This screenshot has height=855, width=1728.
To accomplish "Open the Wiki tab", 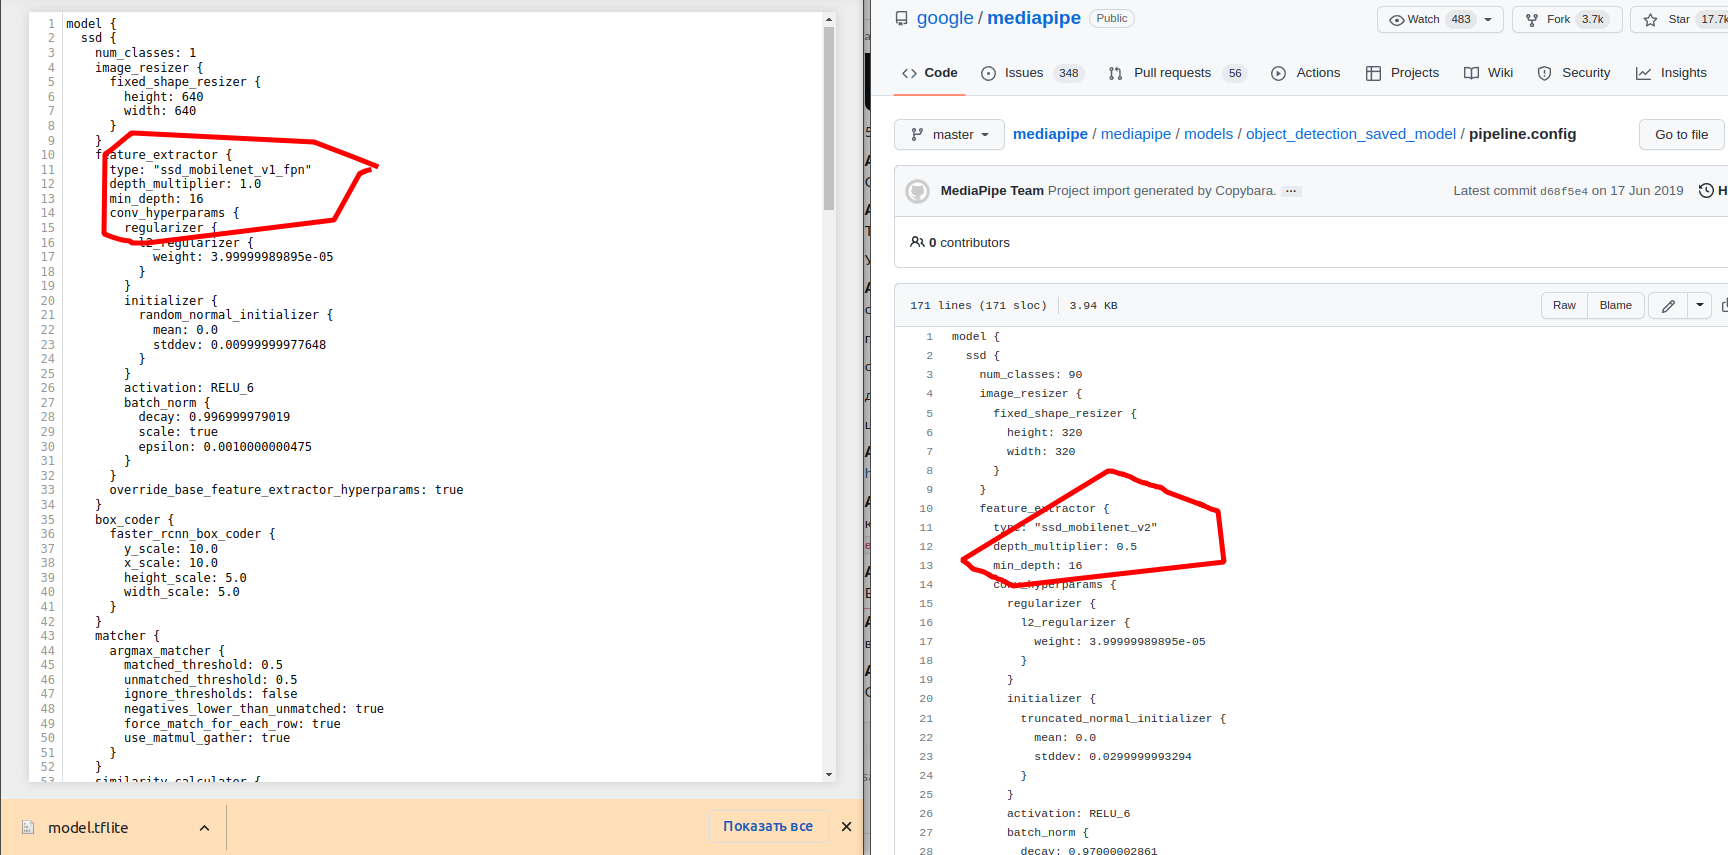I will tap(1488, 73).
